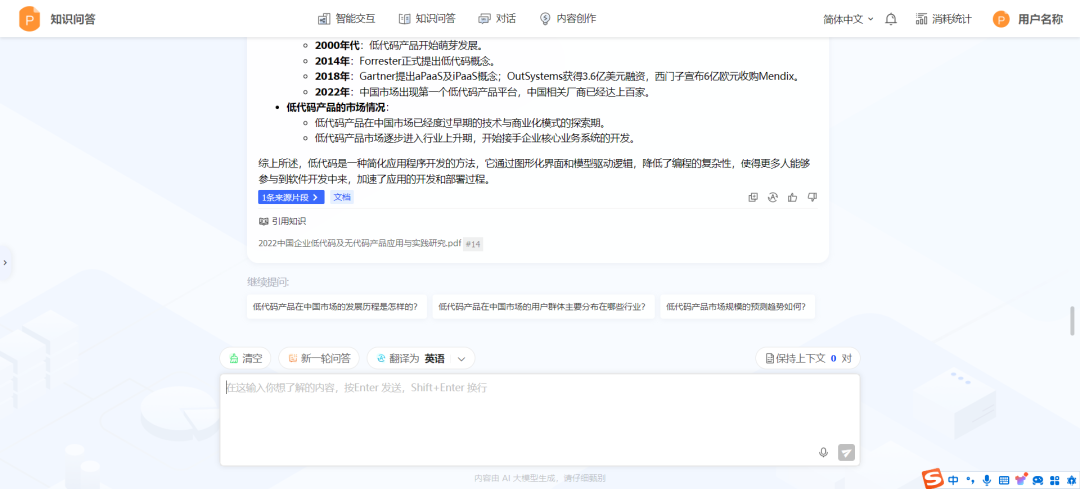Click the microphone icon in input box
Viewport: 1080px width, 489px height.
(823, 452)
